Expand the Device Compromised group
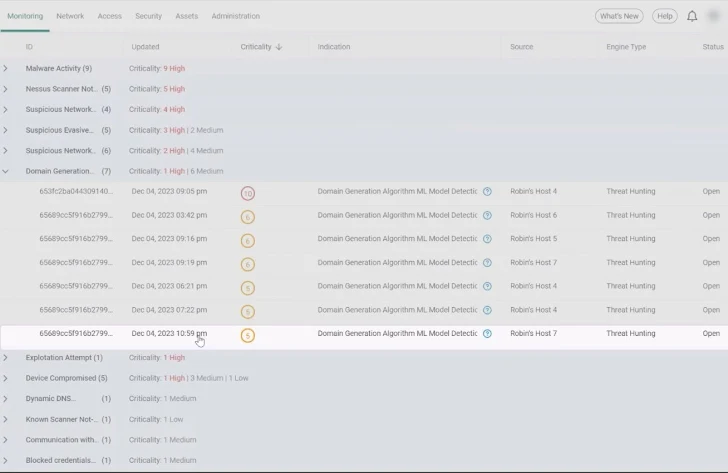This screenshot has height=473, width=728. click(6, 378)
